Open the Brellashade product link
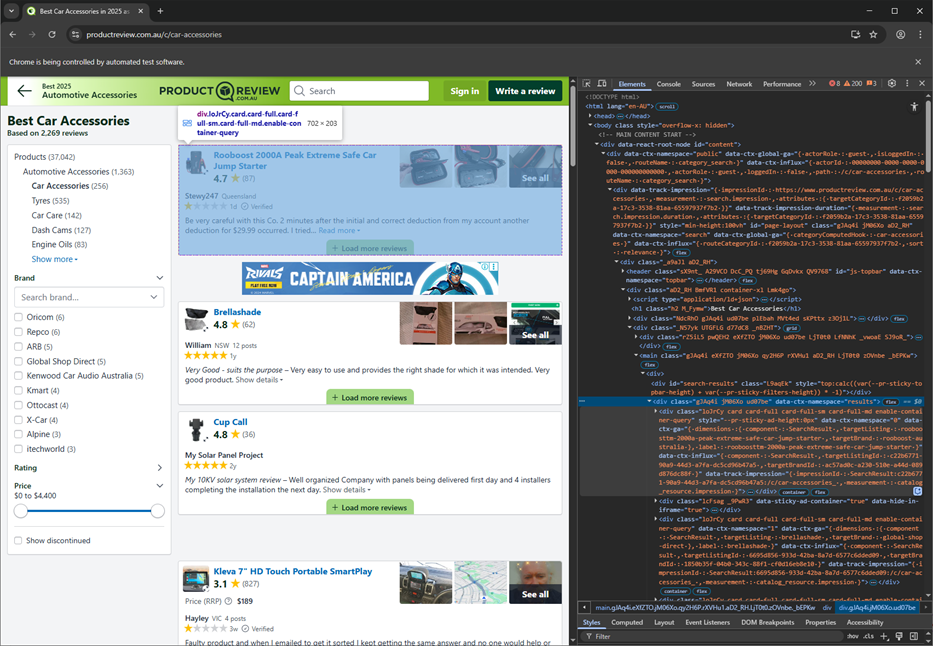The image size is (933, 646). click(x=237, y=312)
